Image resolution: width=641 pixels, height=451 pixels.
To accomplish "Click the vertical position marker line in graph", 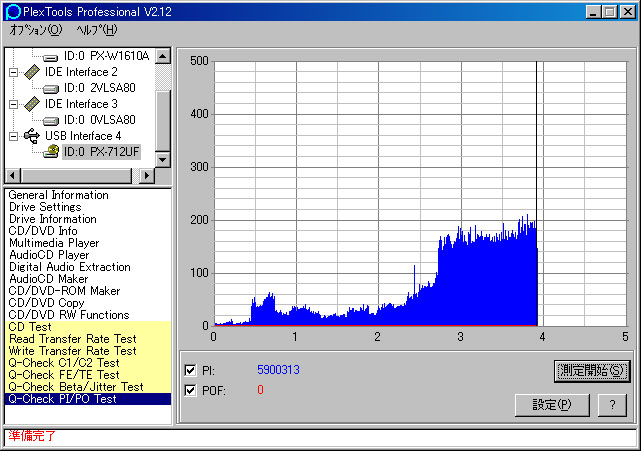I will (x=537, y=193).
